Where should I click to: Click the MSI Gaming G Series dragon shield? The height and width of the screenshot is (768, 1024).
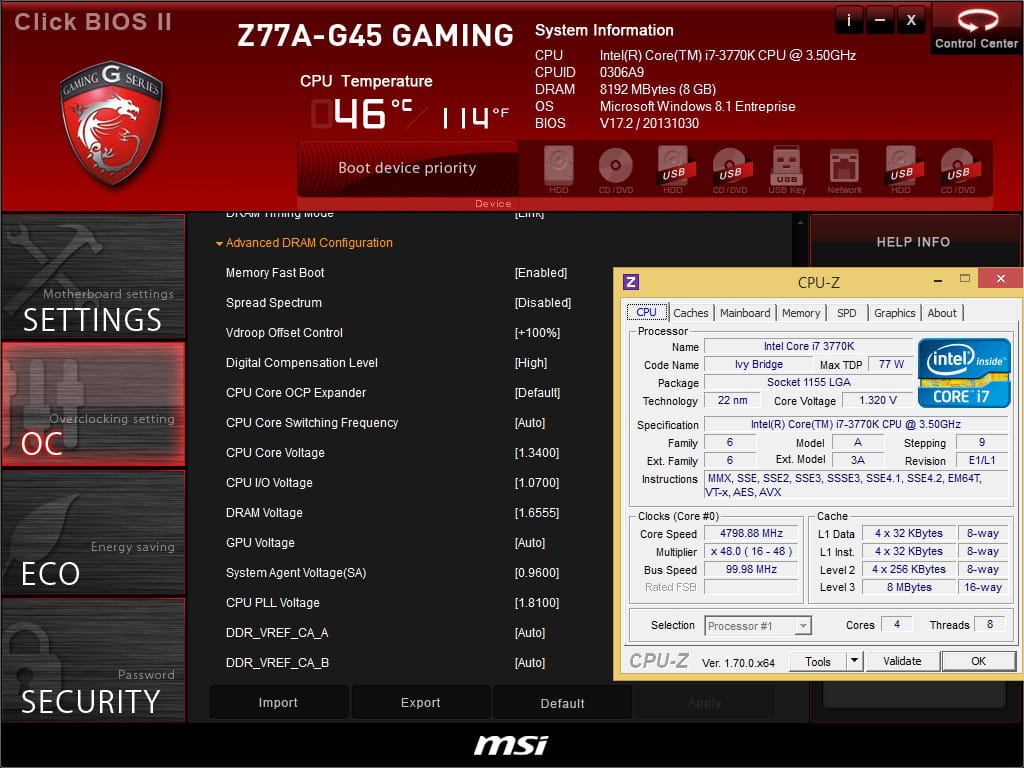click(x=111, y=124)
